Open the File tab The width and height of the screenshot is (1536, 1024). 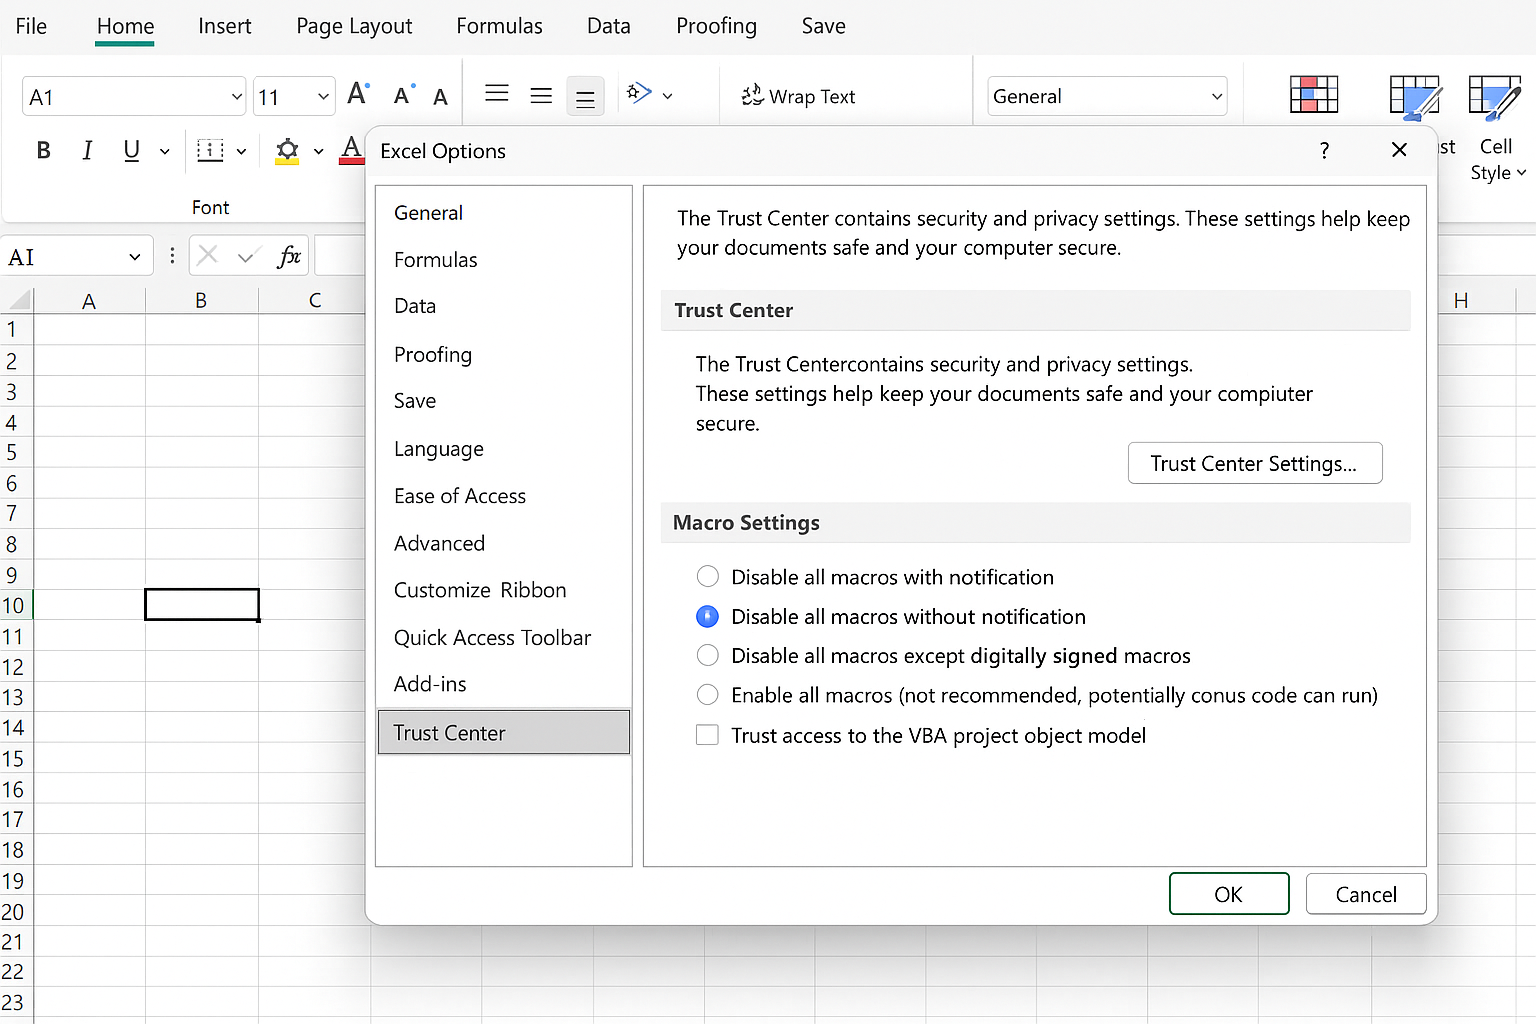31,26
